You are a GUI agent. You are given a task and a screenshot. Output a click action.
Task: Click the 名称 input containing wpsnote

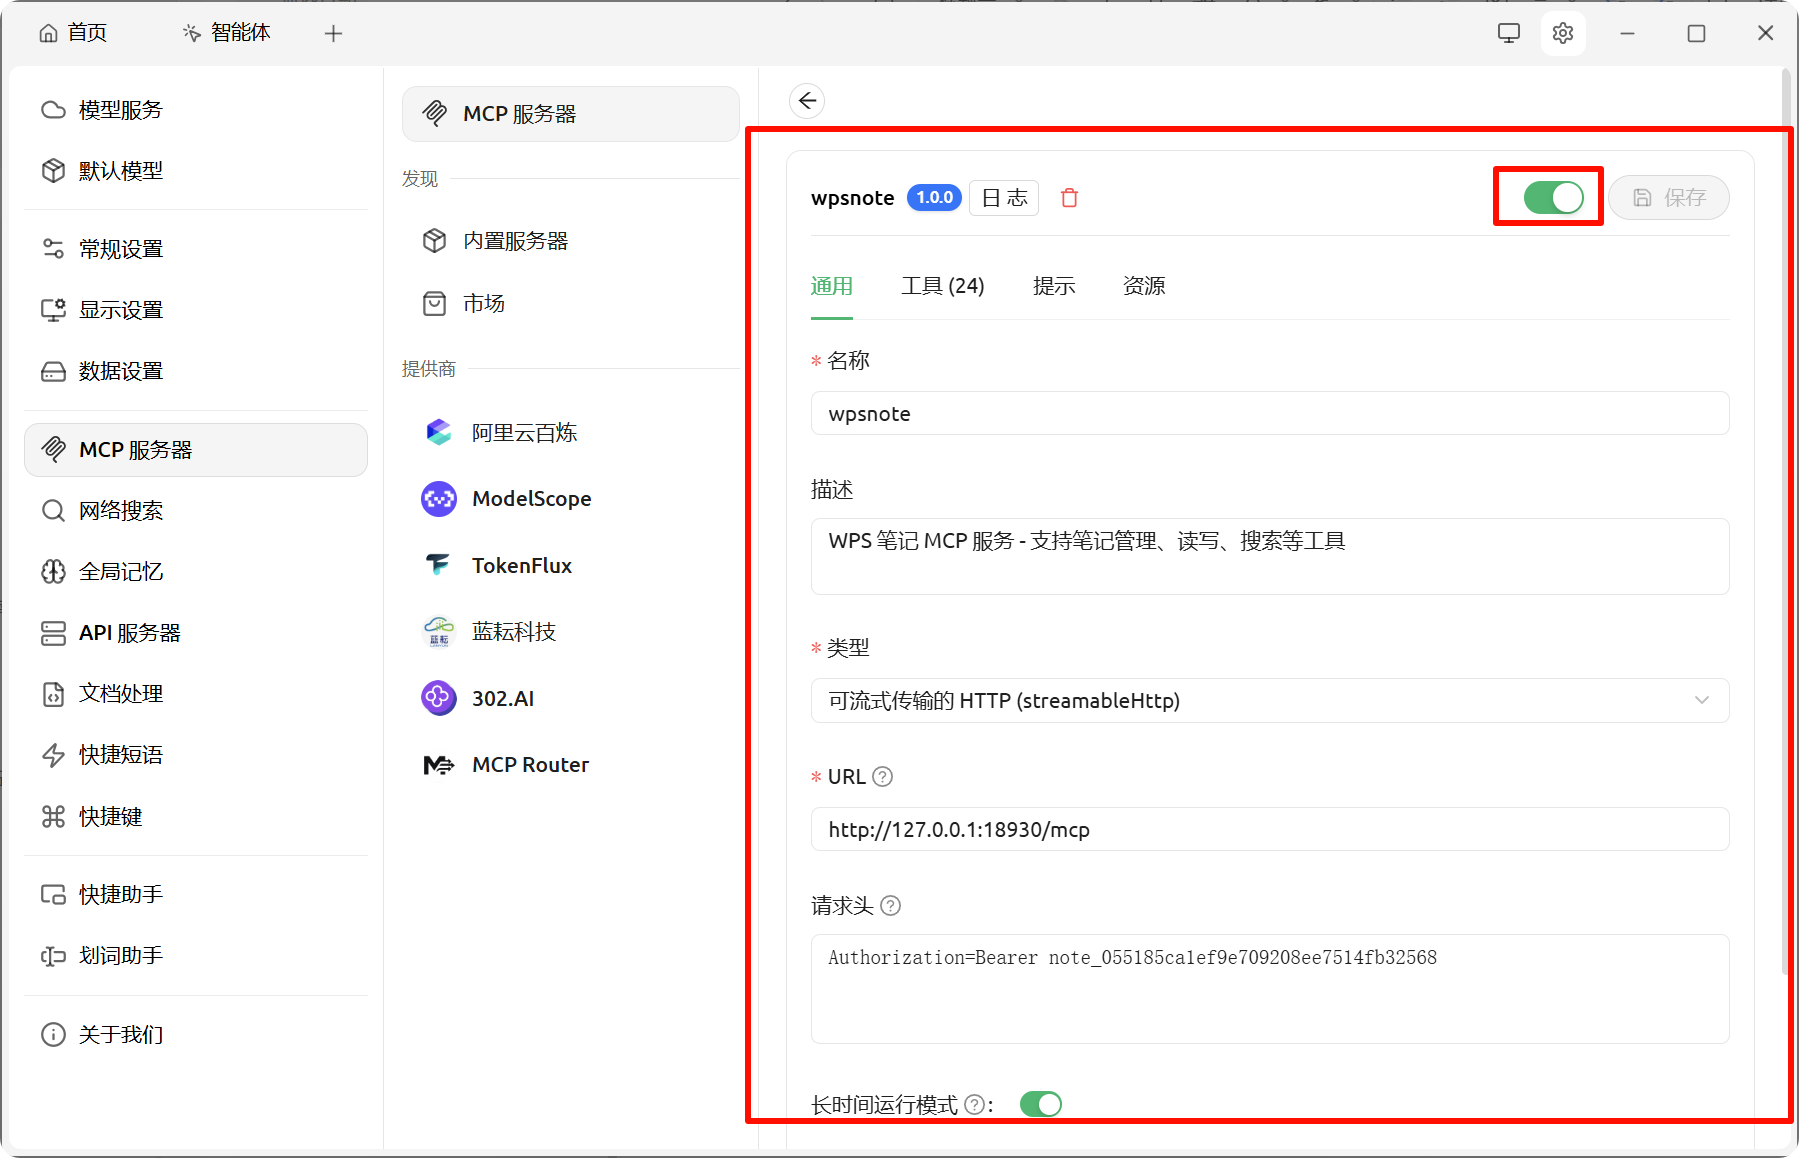1270,414
